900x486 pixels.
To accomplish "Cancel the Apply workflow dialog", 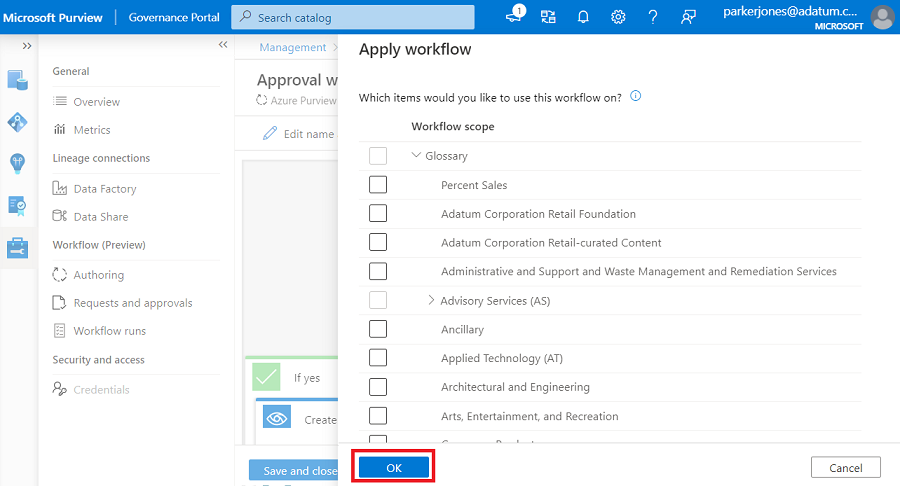I will (845, 468).
